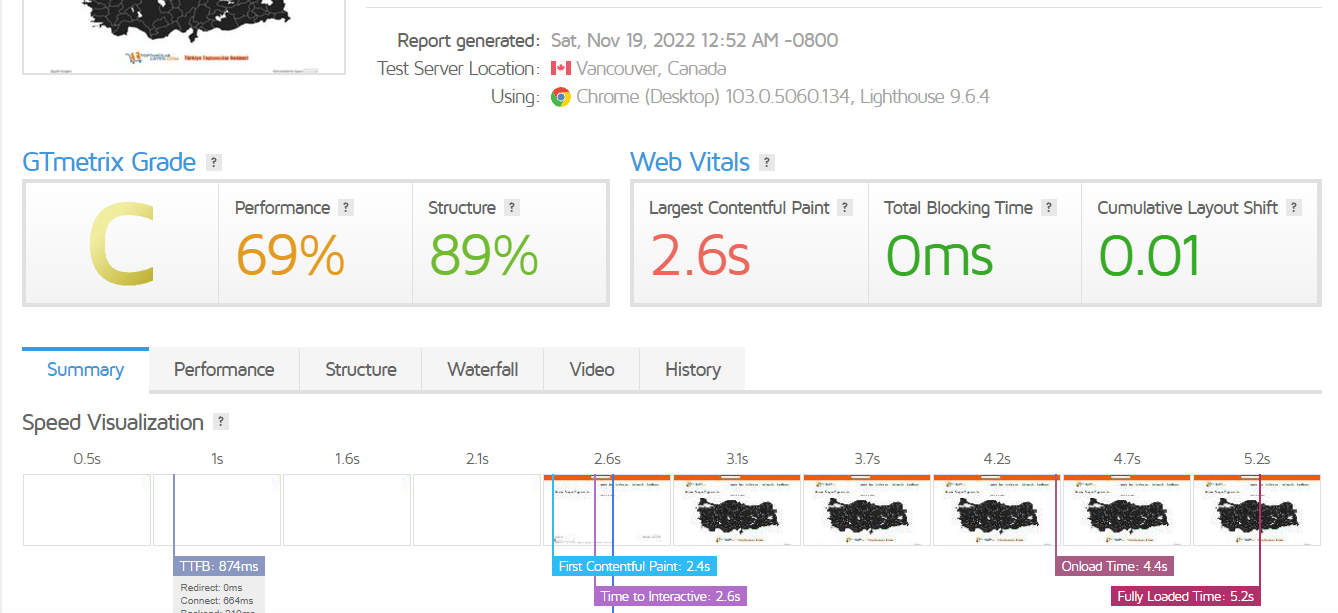Click the Fully Loaded Time 5.2s marker

1185,596
